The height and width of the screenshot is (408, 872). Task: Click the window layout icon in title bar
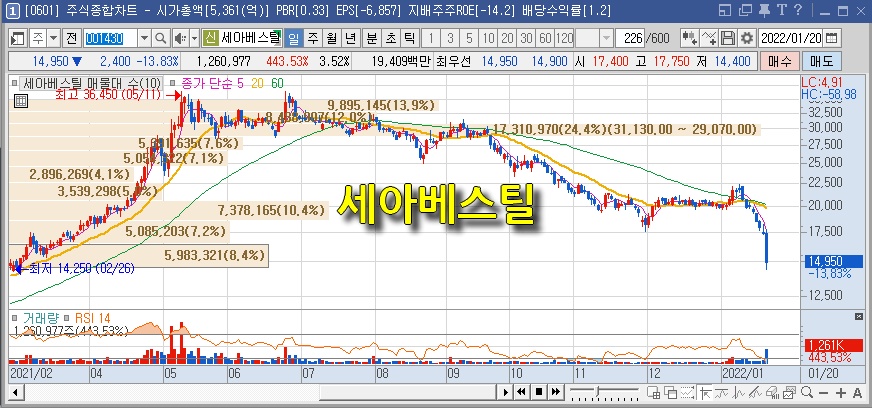[x=725, y=10]
